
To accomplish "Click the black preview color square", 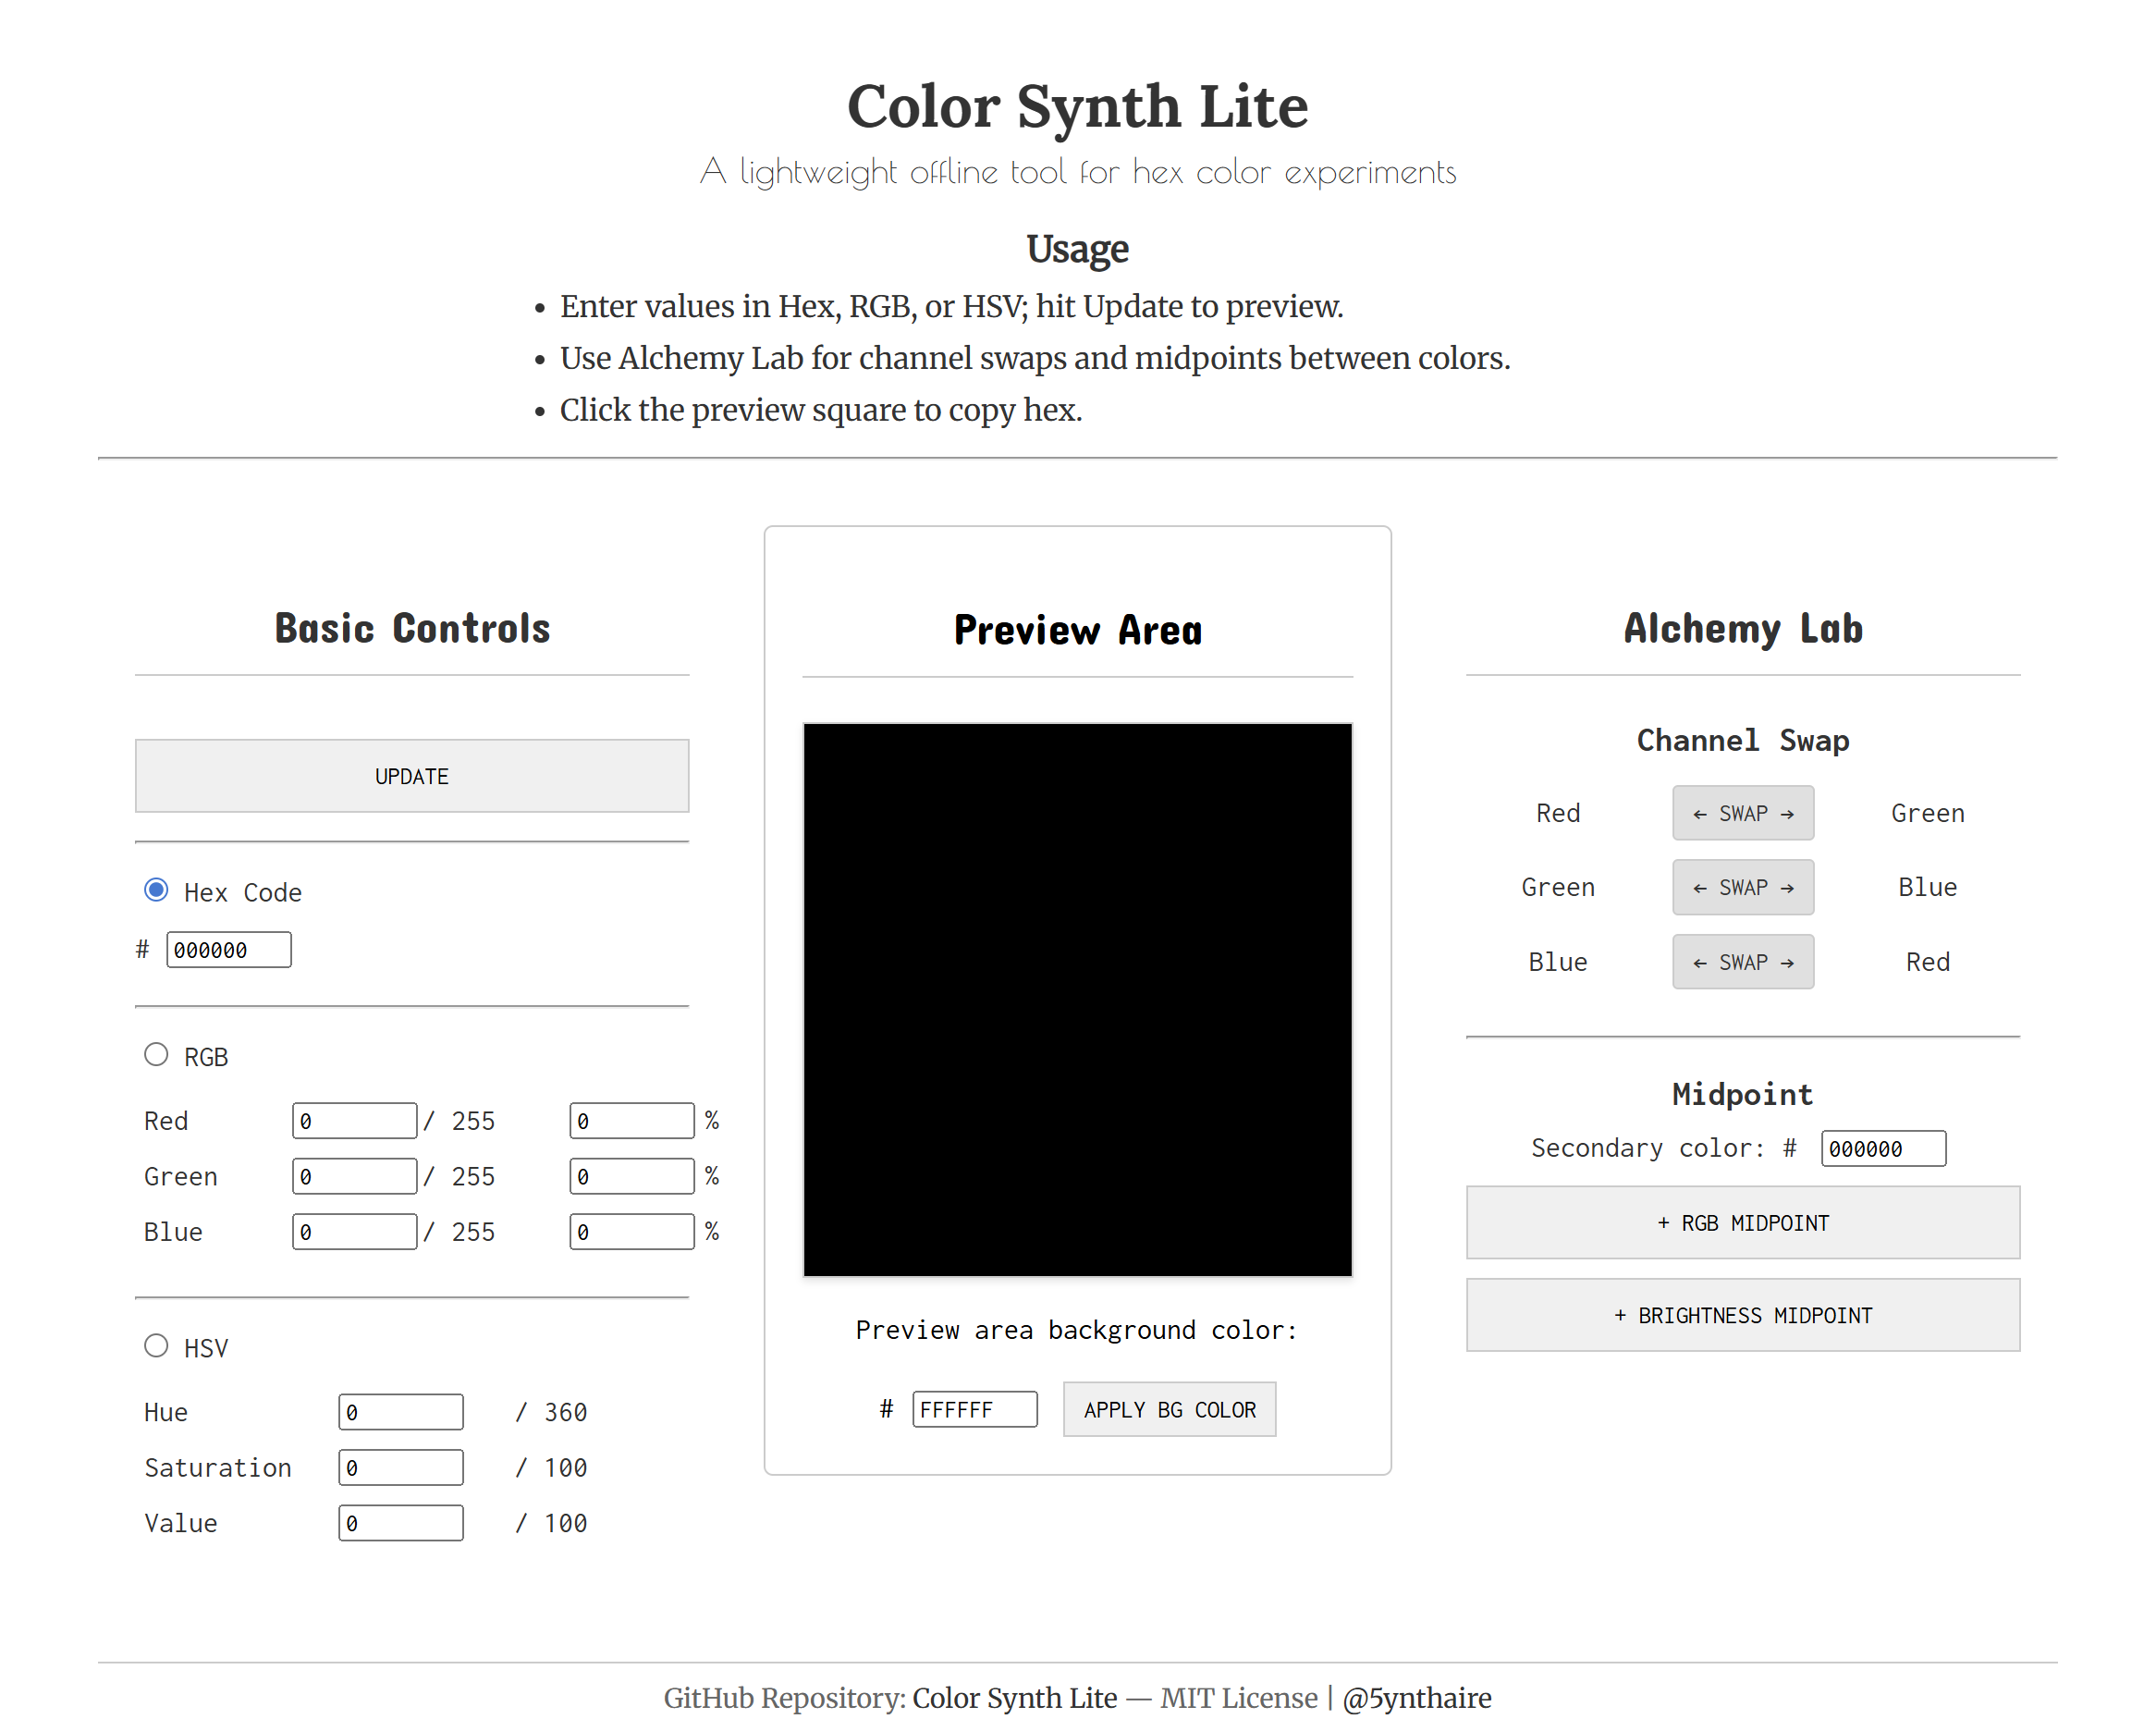I will click(1077, 999).
